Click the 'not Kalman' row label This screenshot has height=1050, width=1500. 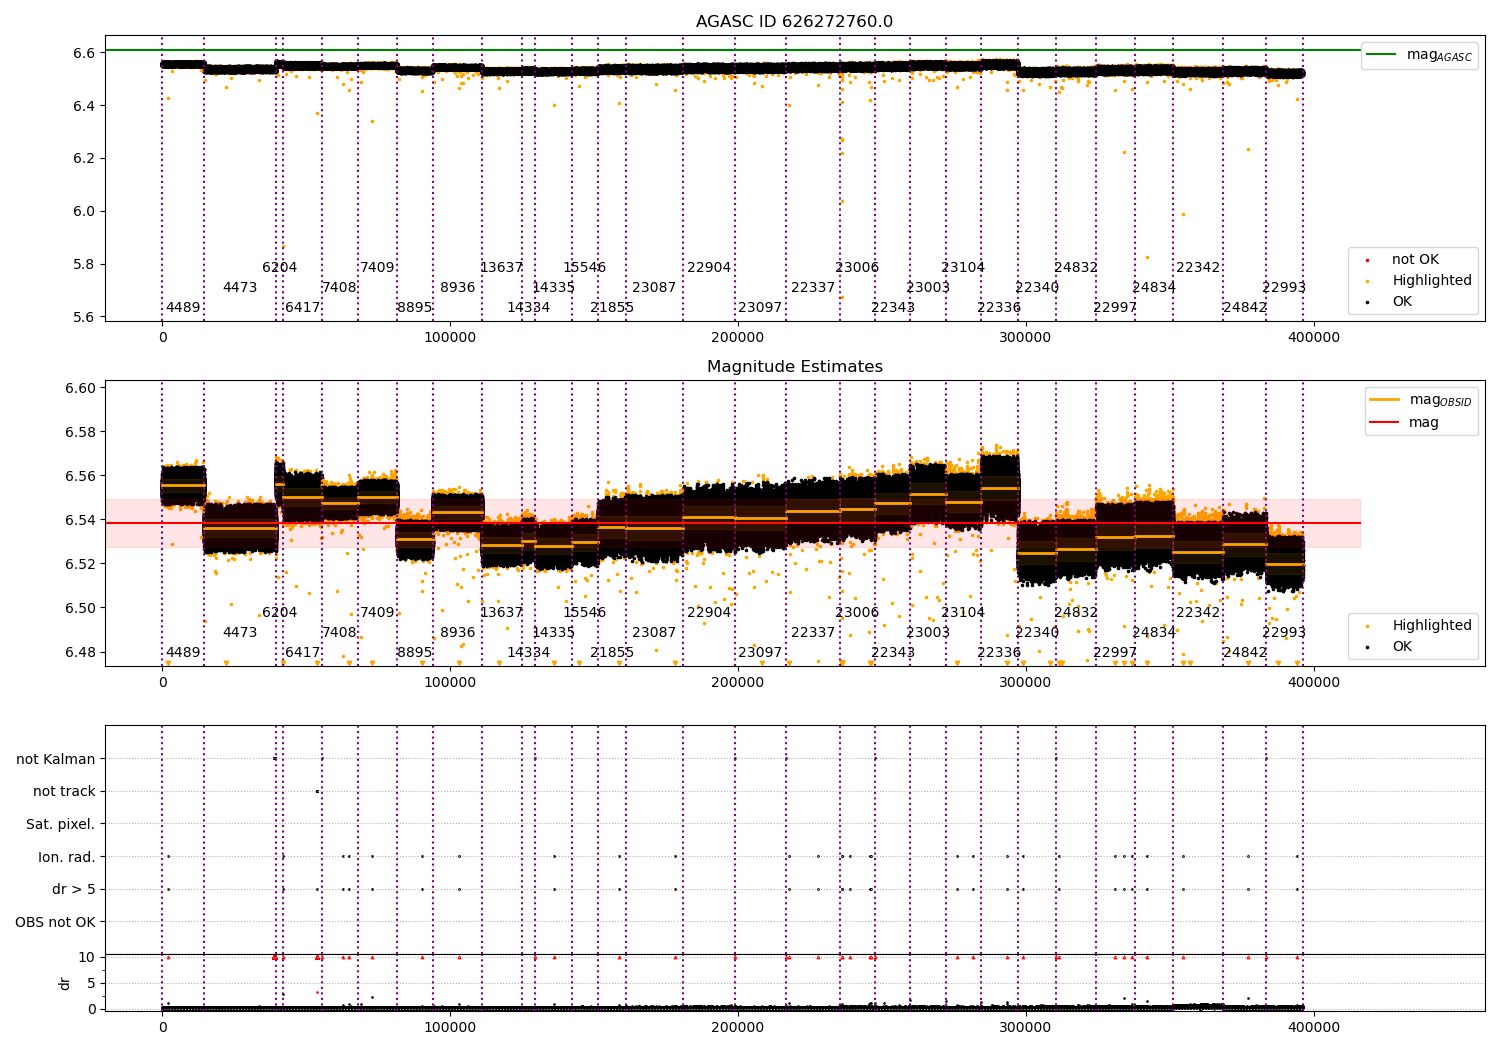tap(56, 760)
